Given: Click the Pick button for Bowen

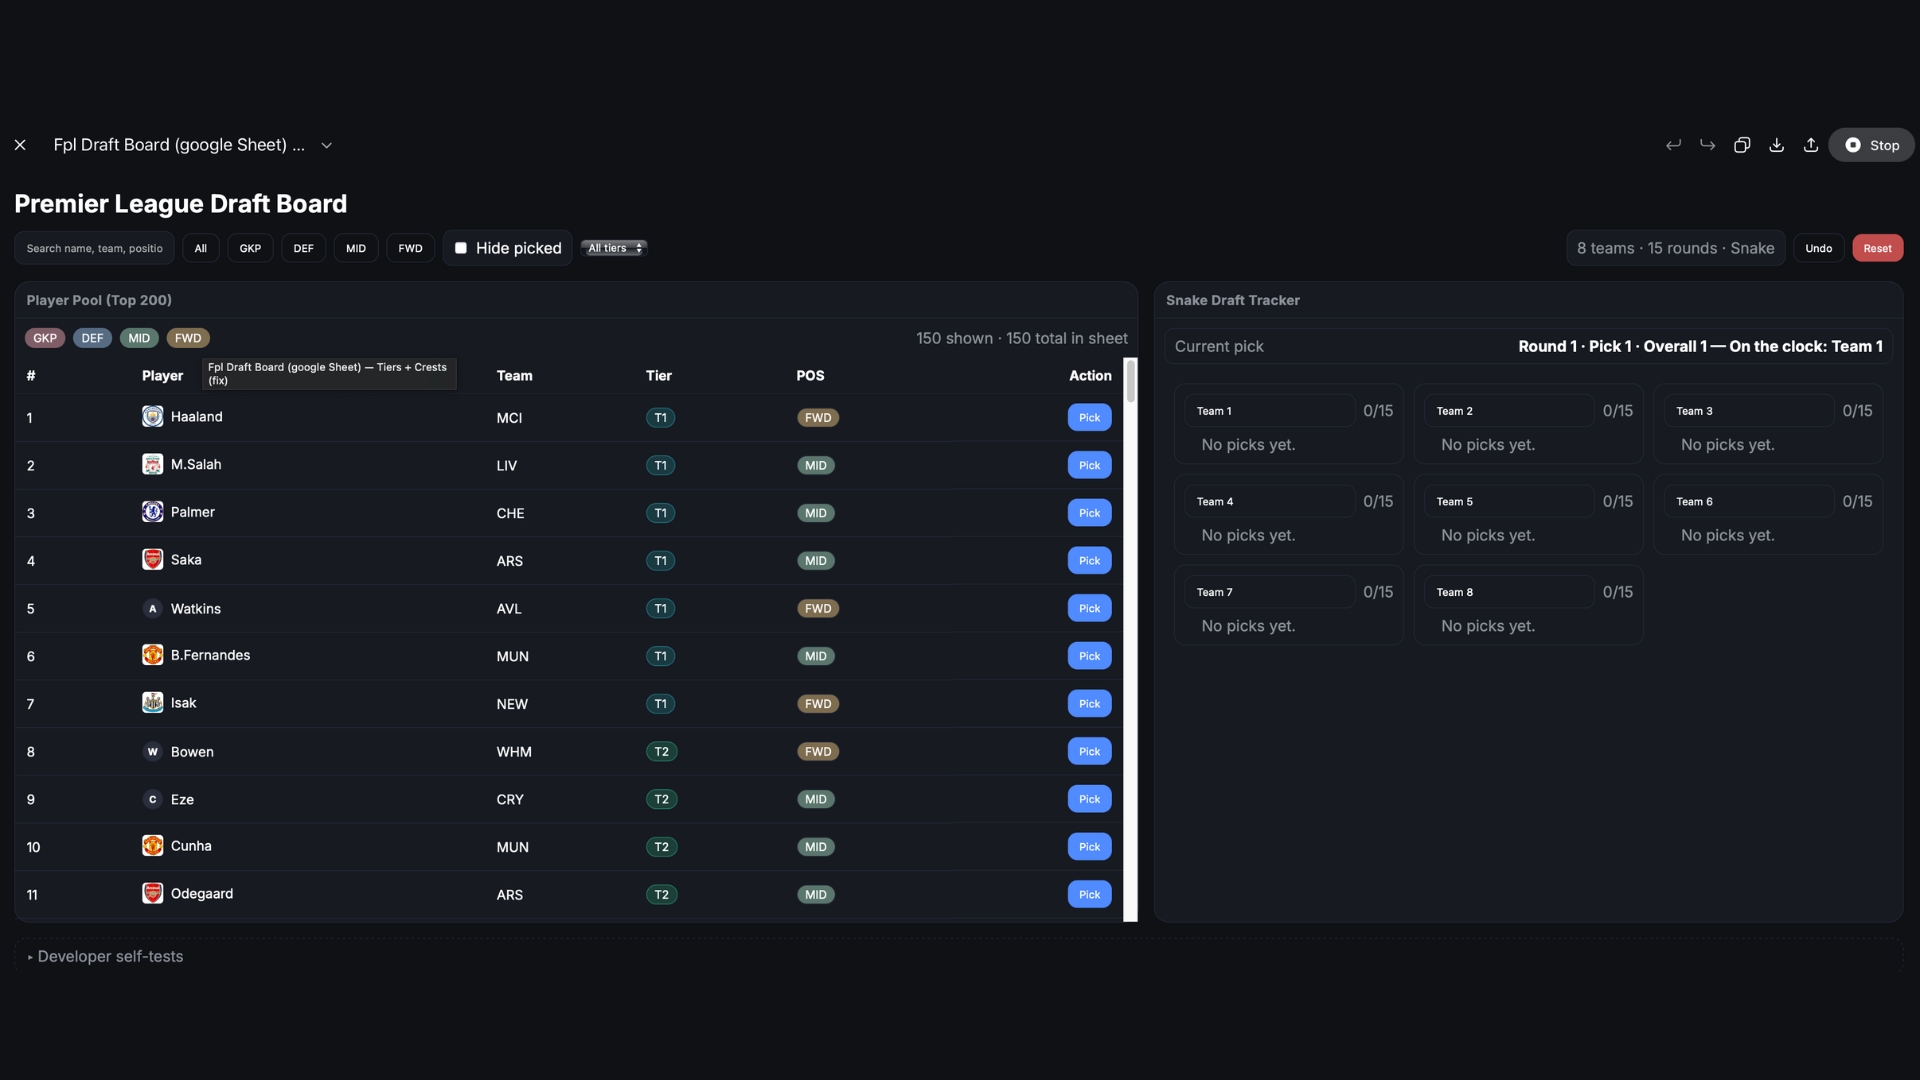Looking at the screenshot, I should click(x=1089, y=751).
